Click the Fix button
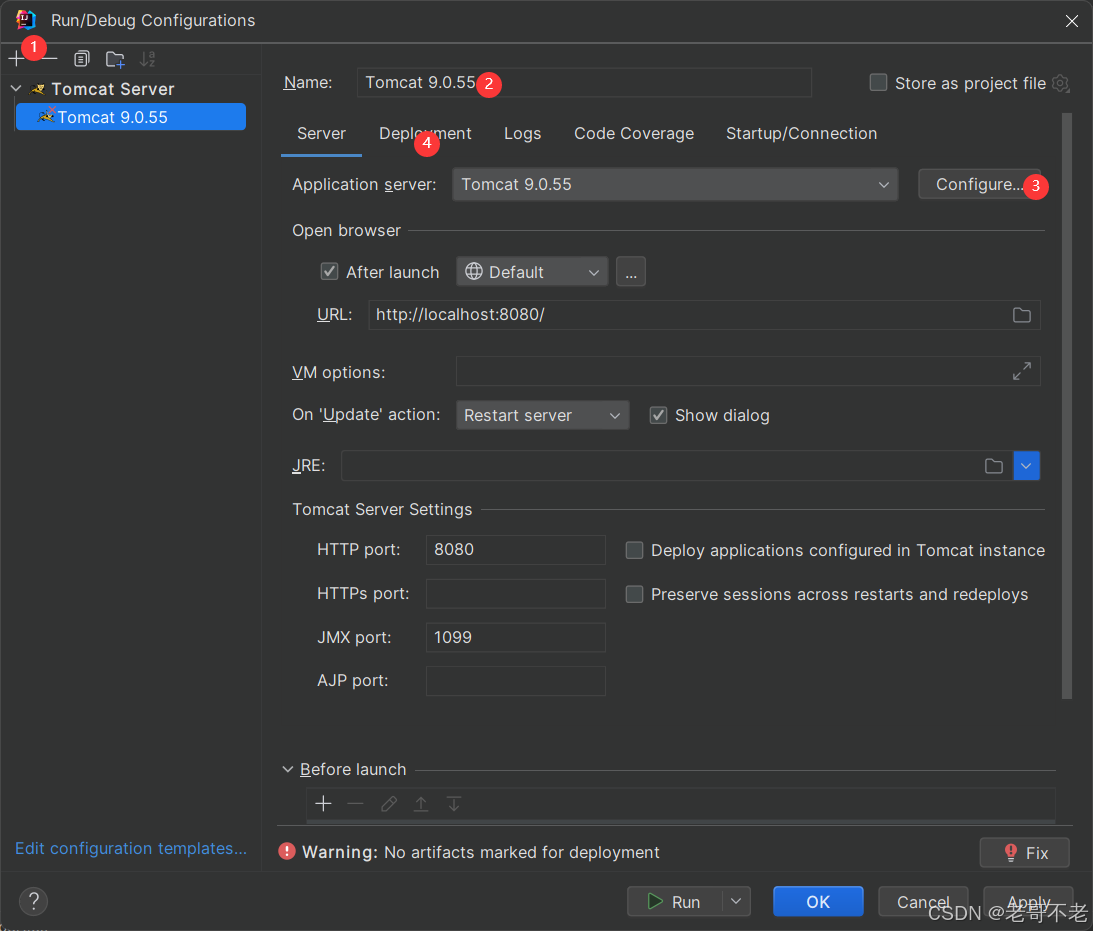The height and width of the screenshot is (931, 1093). coord(1025,852)
